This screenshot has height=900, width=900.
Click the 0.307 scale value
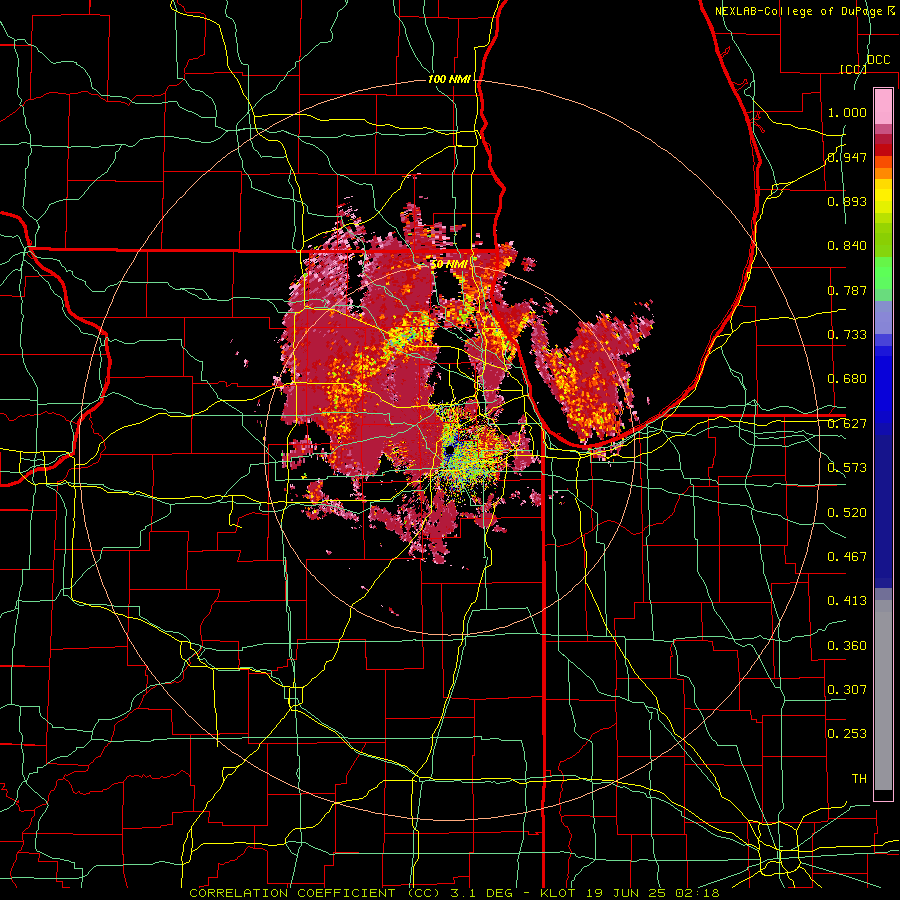[x=847, y=690]
